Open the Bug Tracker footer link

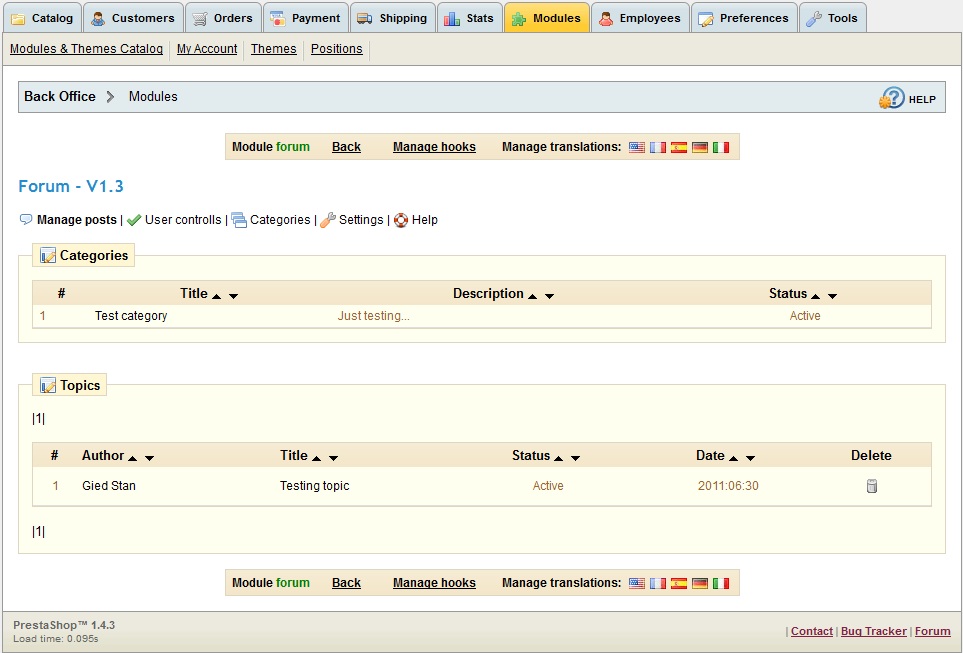pyautogui.click(x=873, y=631)
